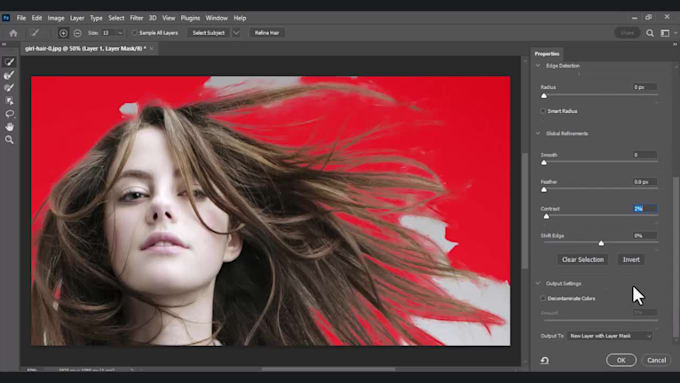The image size is (680, 383).
Task: Switch to the Properties tab
Action: [x=547, y=54]
